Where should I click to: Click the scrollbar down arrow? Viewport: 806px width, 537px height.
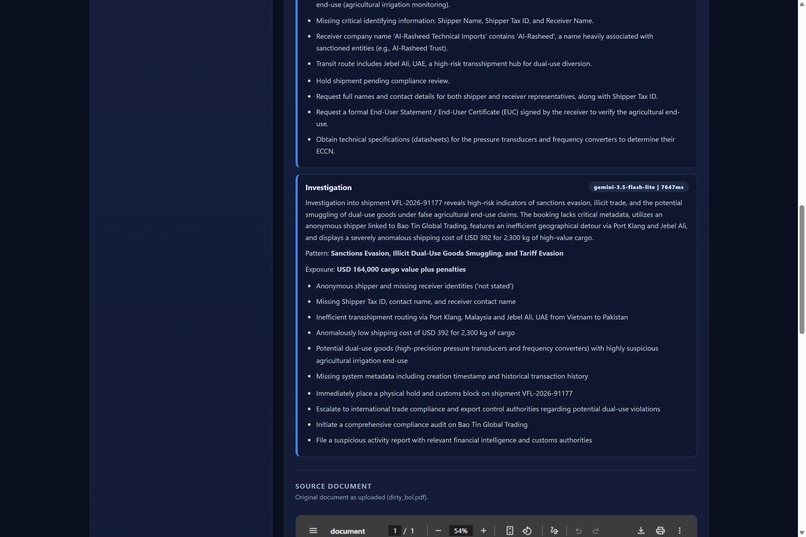point(801,532)
